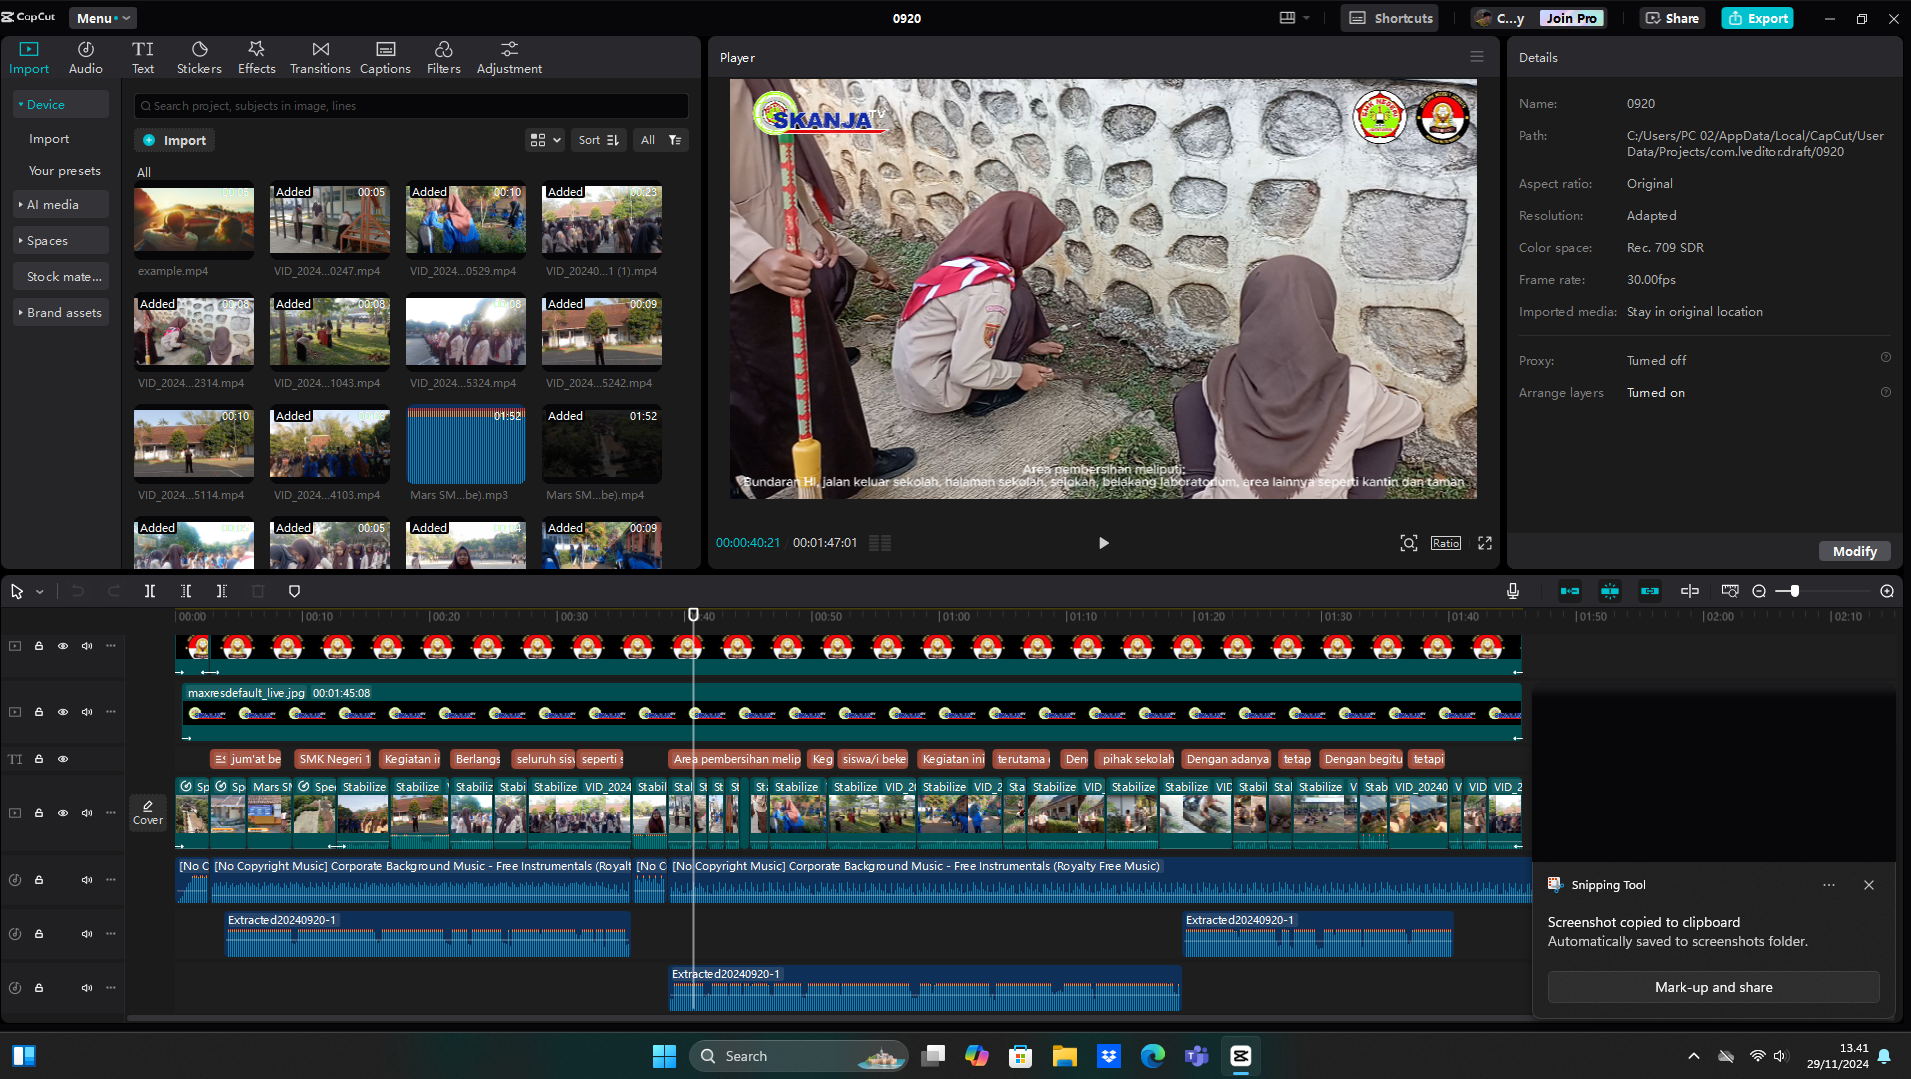Open the Transitions panel

[320, 57]
